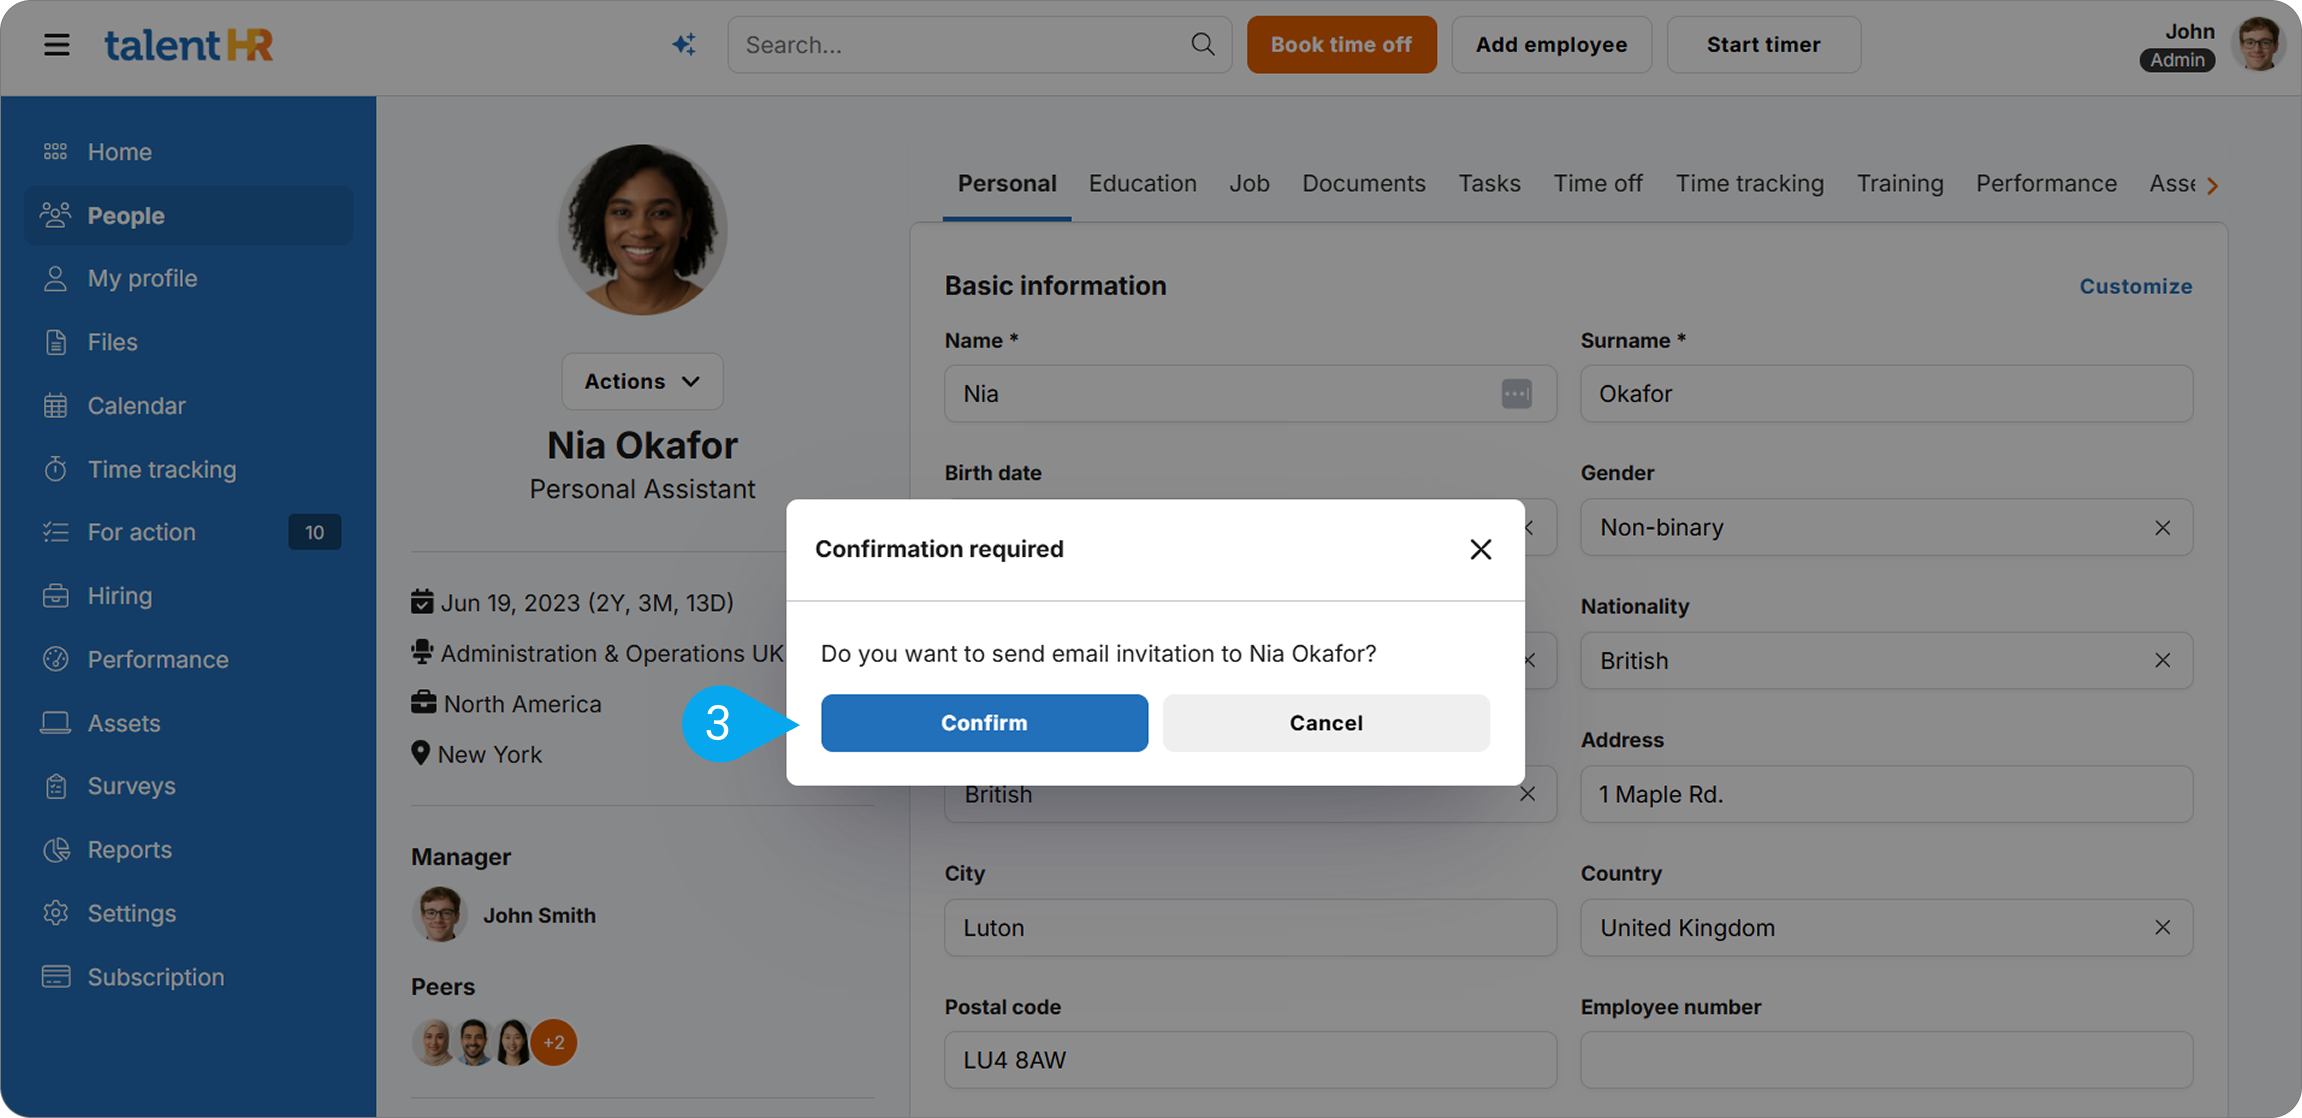Close the confirmation dialog with X
Screen dimensions: 2302x1118
(x=1480, y=549)
